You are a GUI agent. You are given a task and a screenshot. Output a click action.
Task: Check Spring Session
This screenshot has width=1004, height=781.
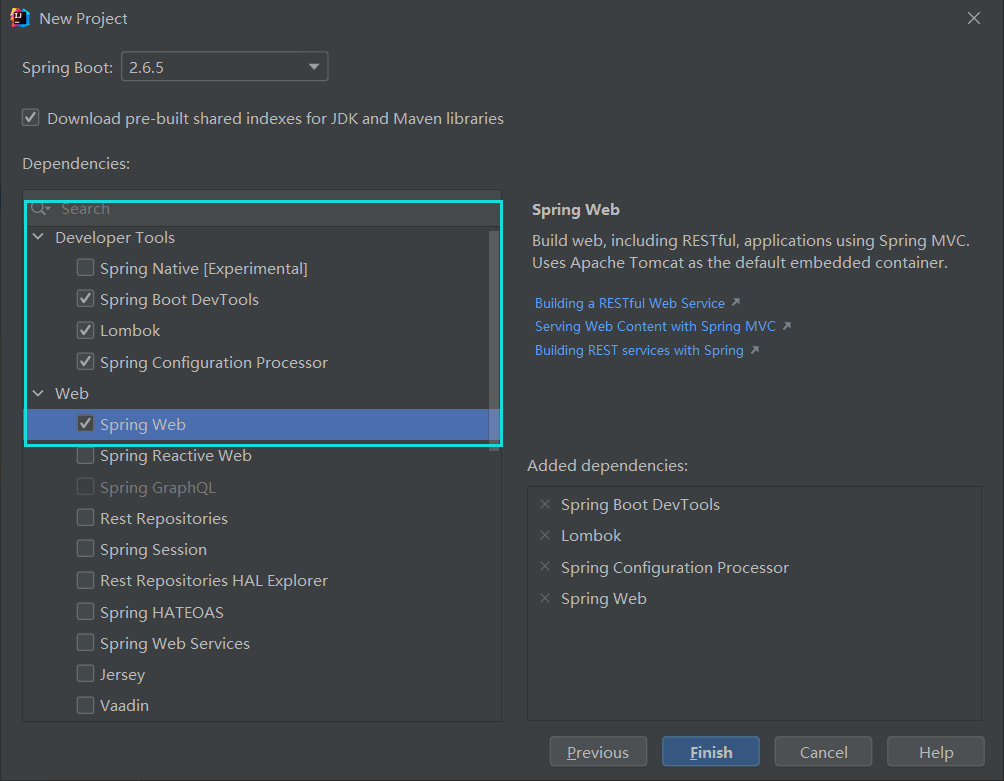click(x=85, y=549)
